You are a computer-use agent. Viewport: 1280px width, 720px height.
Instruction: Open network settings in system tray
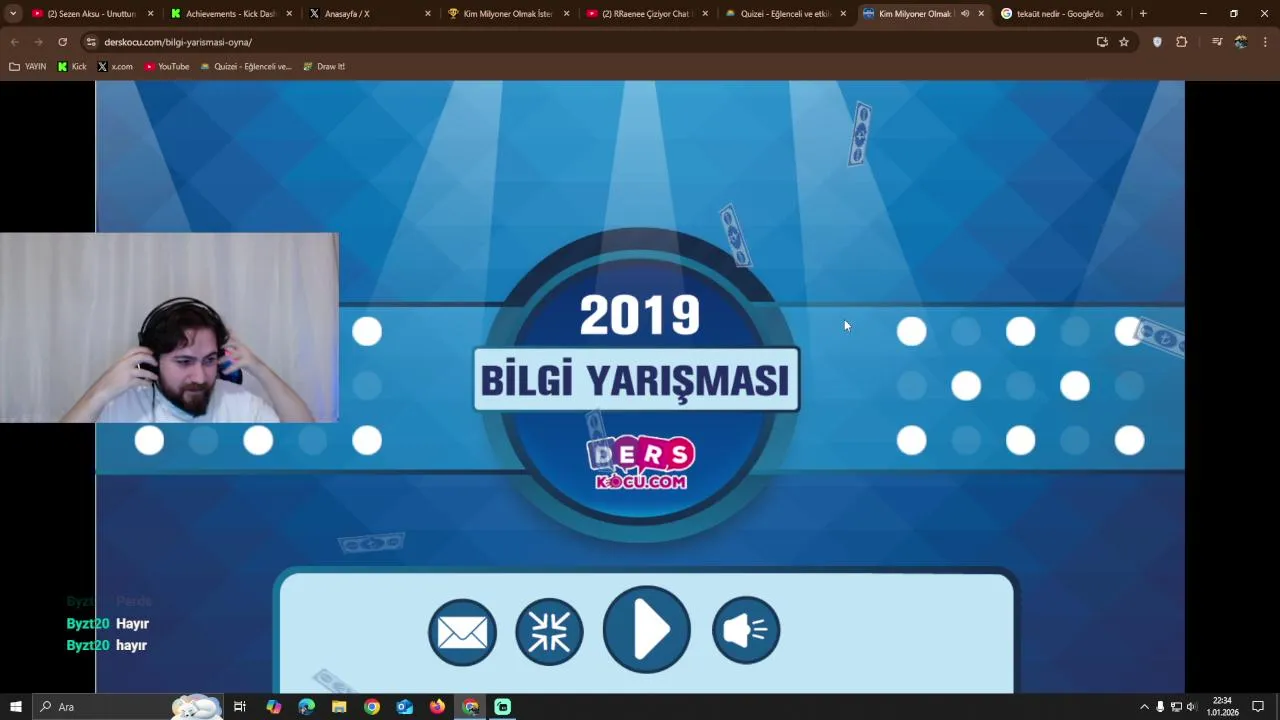pos(1176,707)
